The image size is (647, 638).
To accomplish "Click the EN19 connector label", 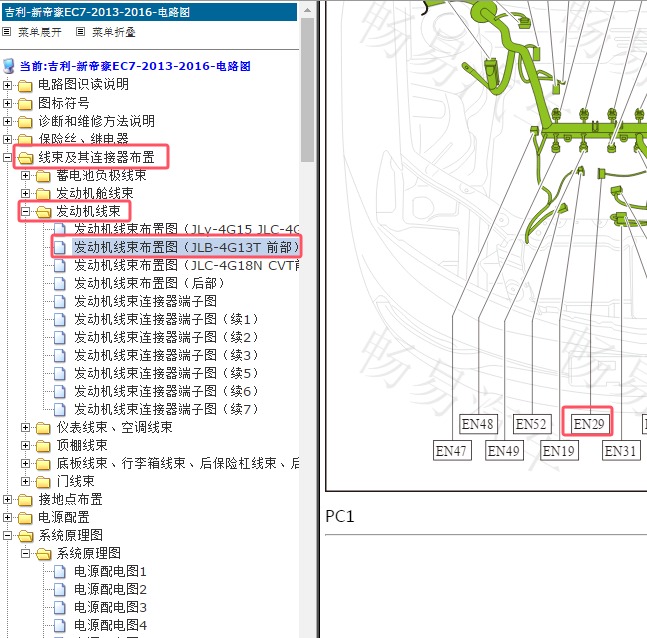I will pos(558,451).
